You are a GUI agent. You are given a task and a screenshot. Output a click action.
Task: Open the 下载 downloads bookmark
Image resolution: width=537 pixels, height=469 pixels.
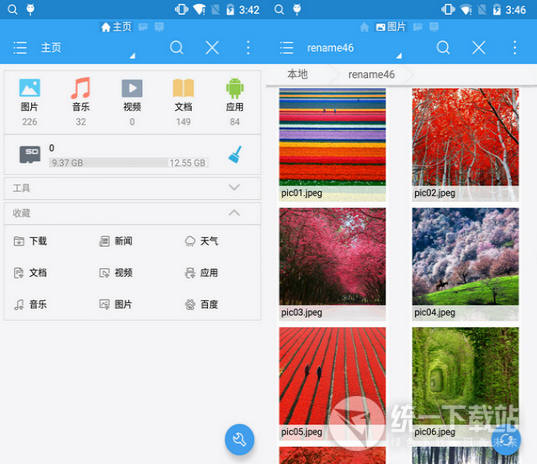coord(30,241)
